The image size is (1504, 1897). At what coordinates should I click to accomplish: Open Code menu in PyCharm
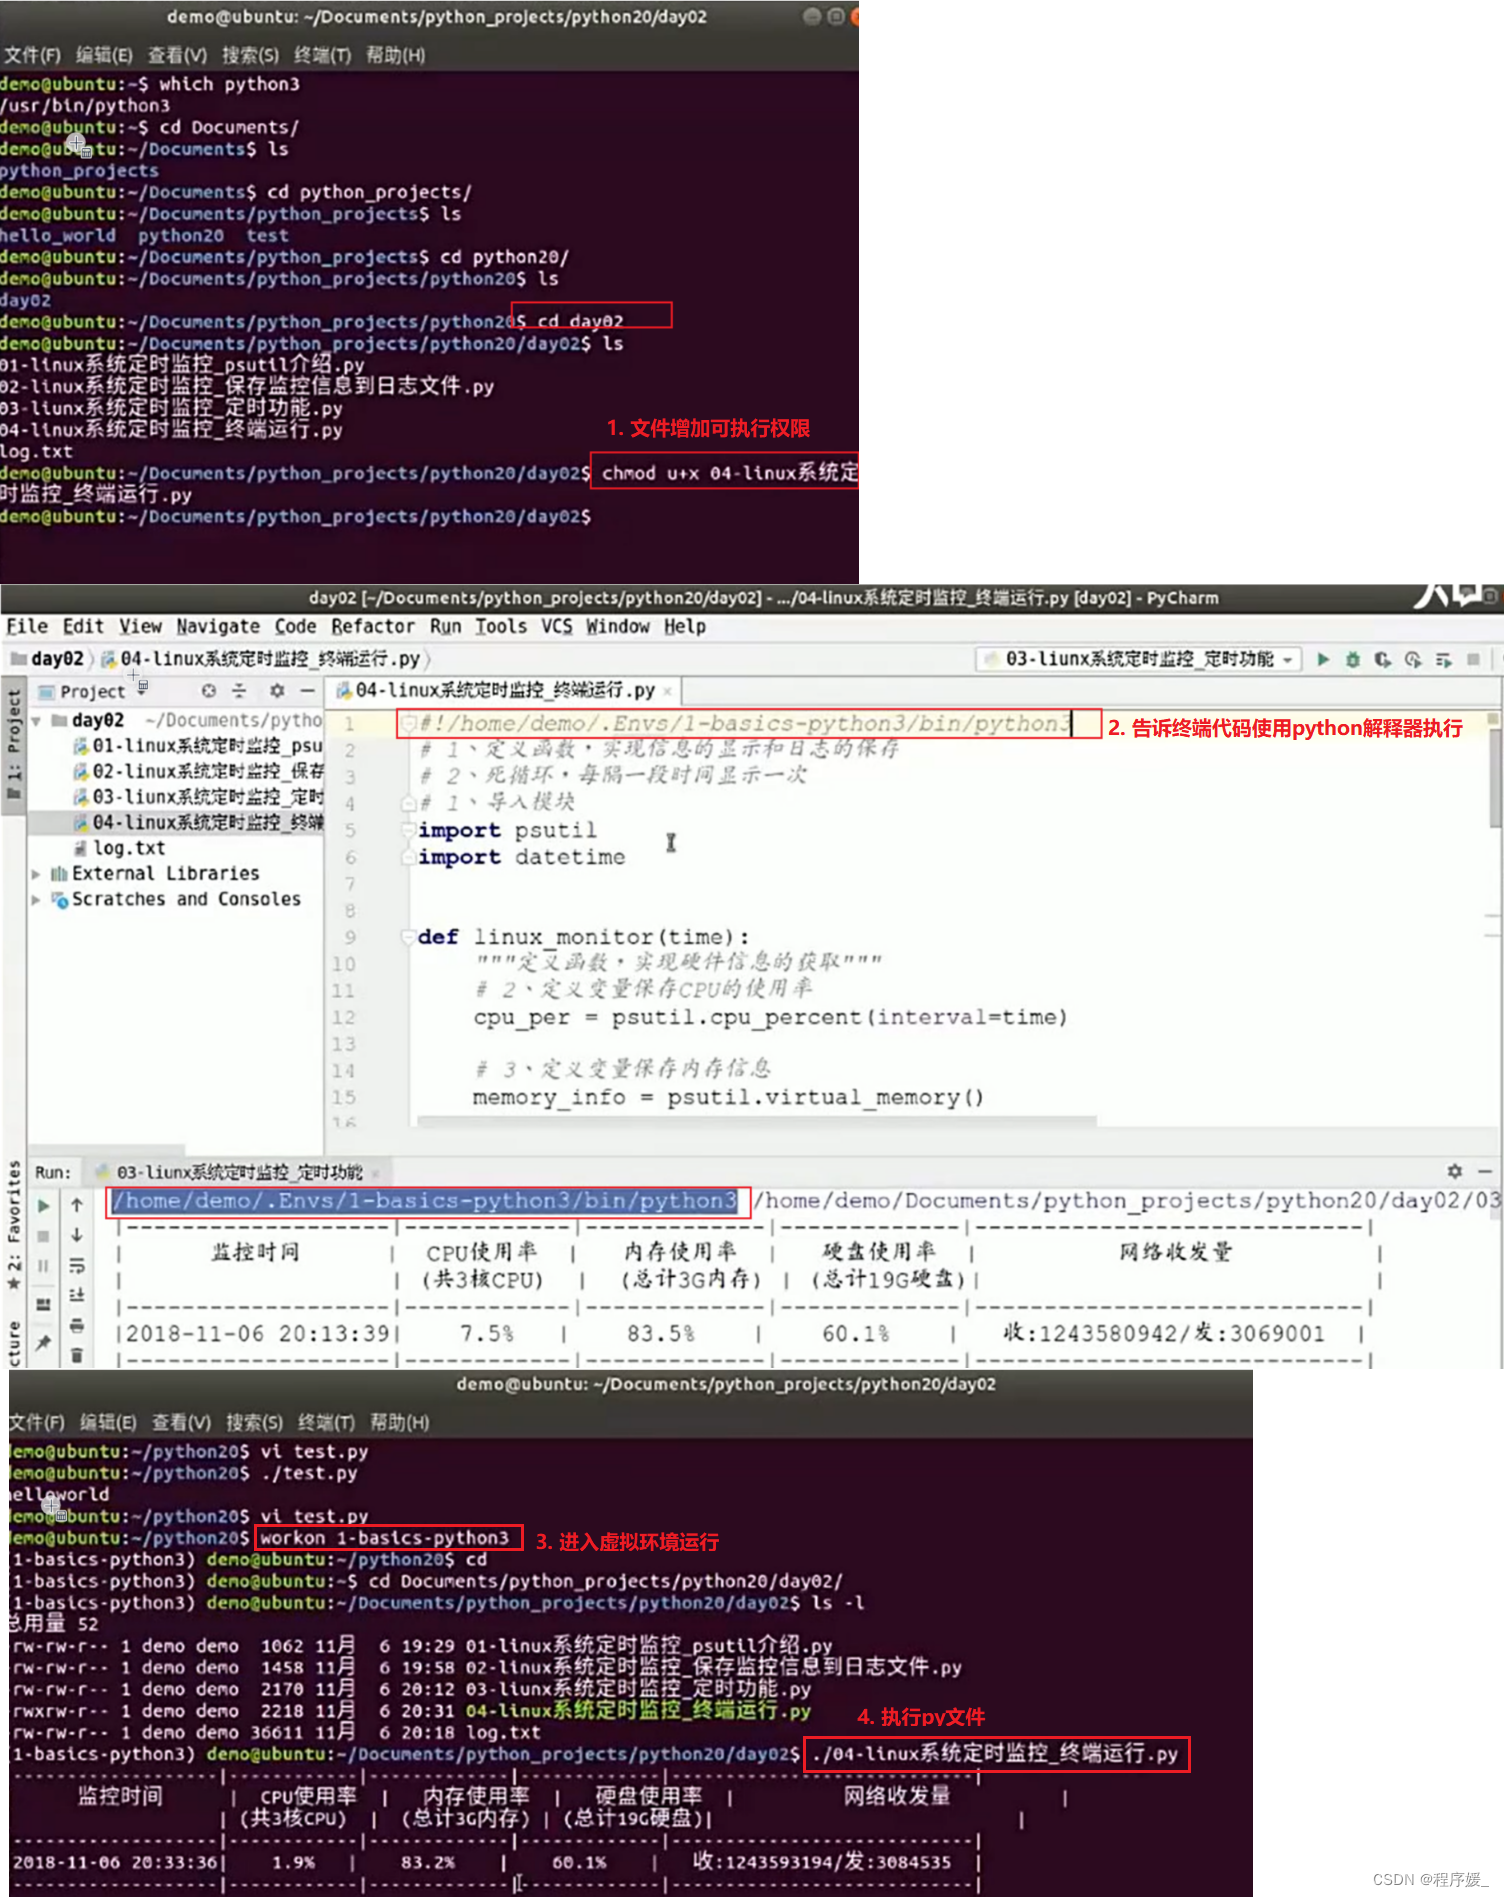coord(296,627)
